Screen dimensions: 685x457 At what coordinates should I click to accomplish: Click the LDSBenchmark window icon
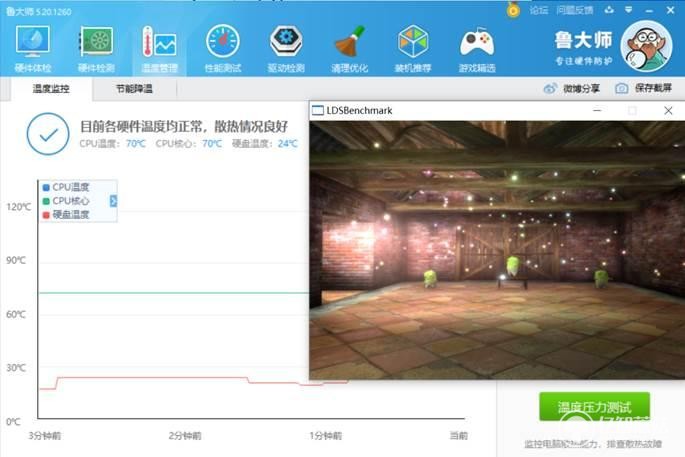pyautogui.click(x=317, y=111)
